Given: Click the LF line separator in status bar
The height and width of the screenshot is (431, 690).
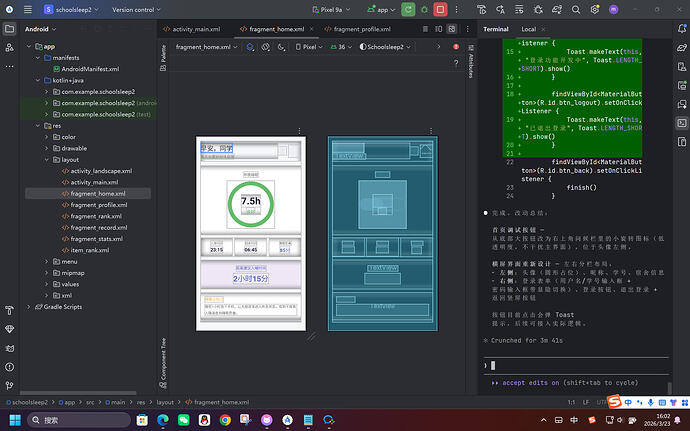Looking at the screenshot, I should pos(586,402).
